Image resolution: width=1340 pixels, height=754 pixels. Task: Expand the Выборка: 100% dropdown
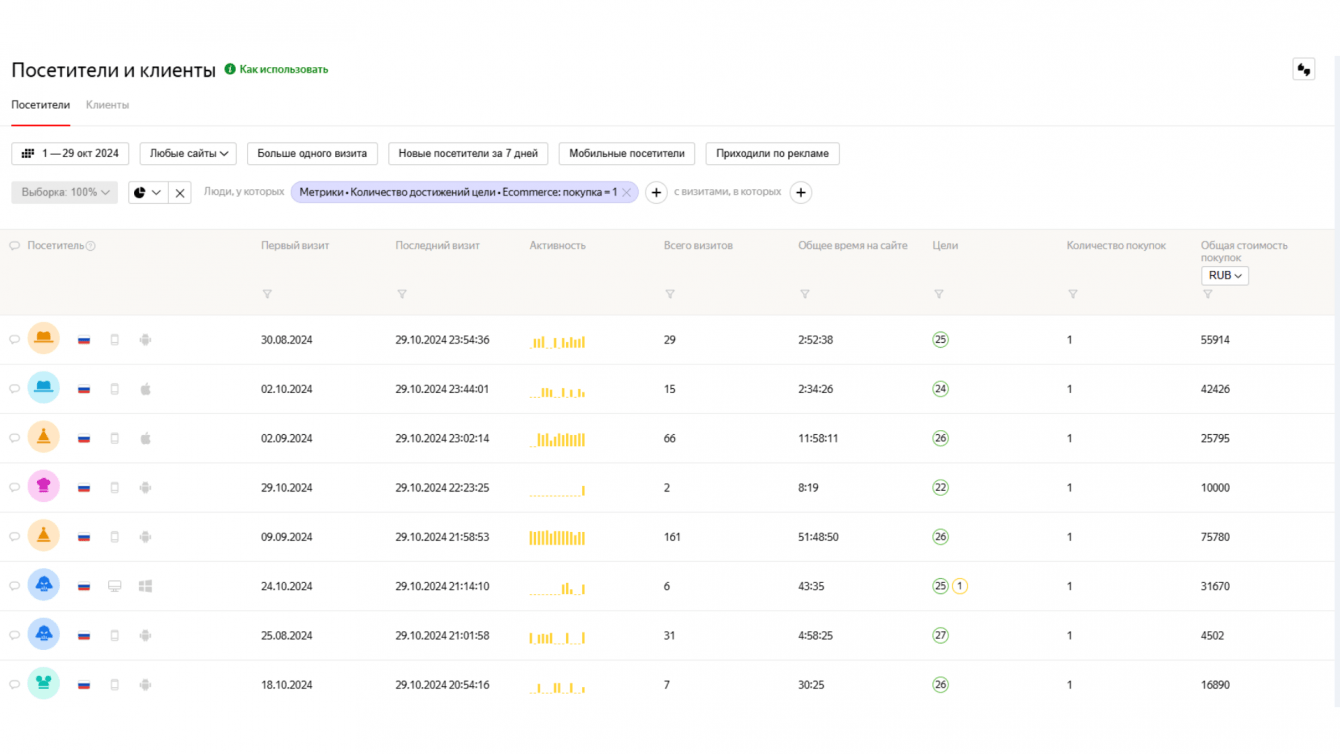coord(65,193)
